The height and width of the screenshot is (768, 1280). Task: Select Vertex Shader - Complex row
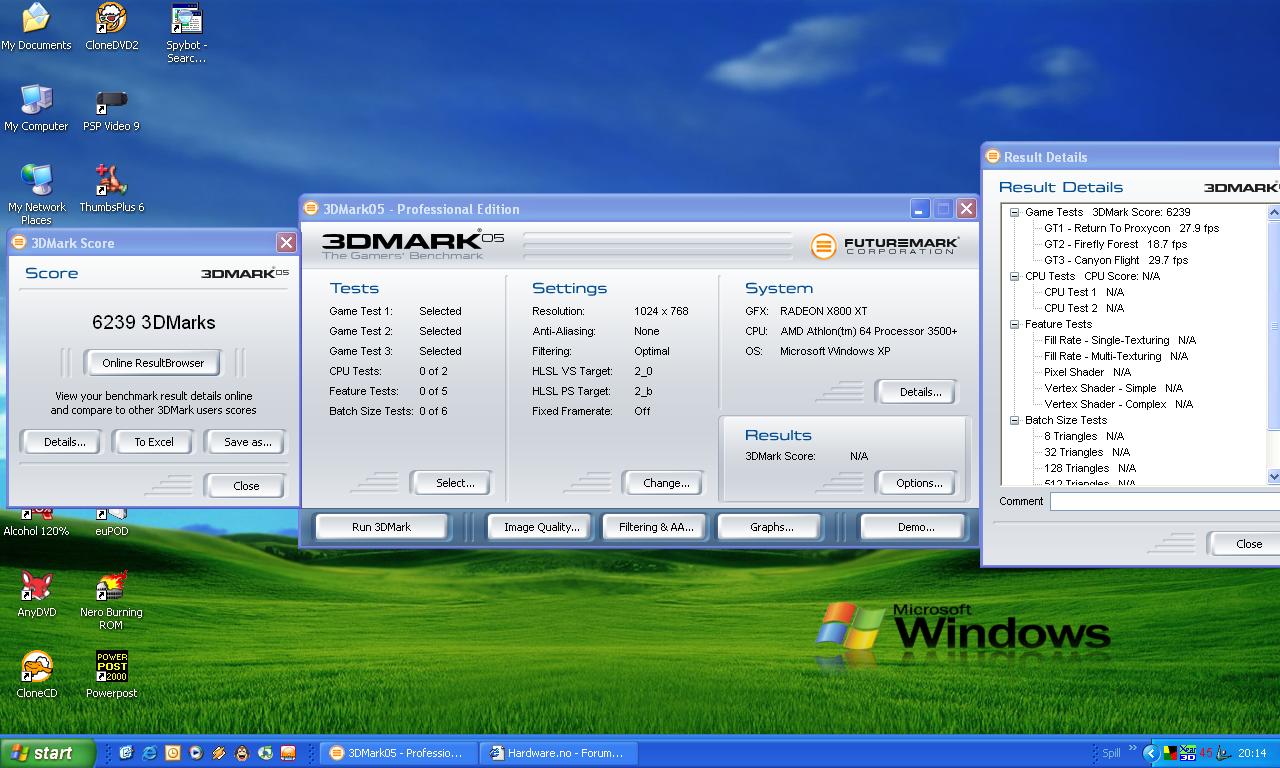pyautogui.click(x=1118, y=404)
